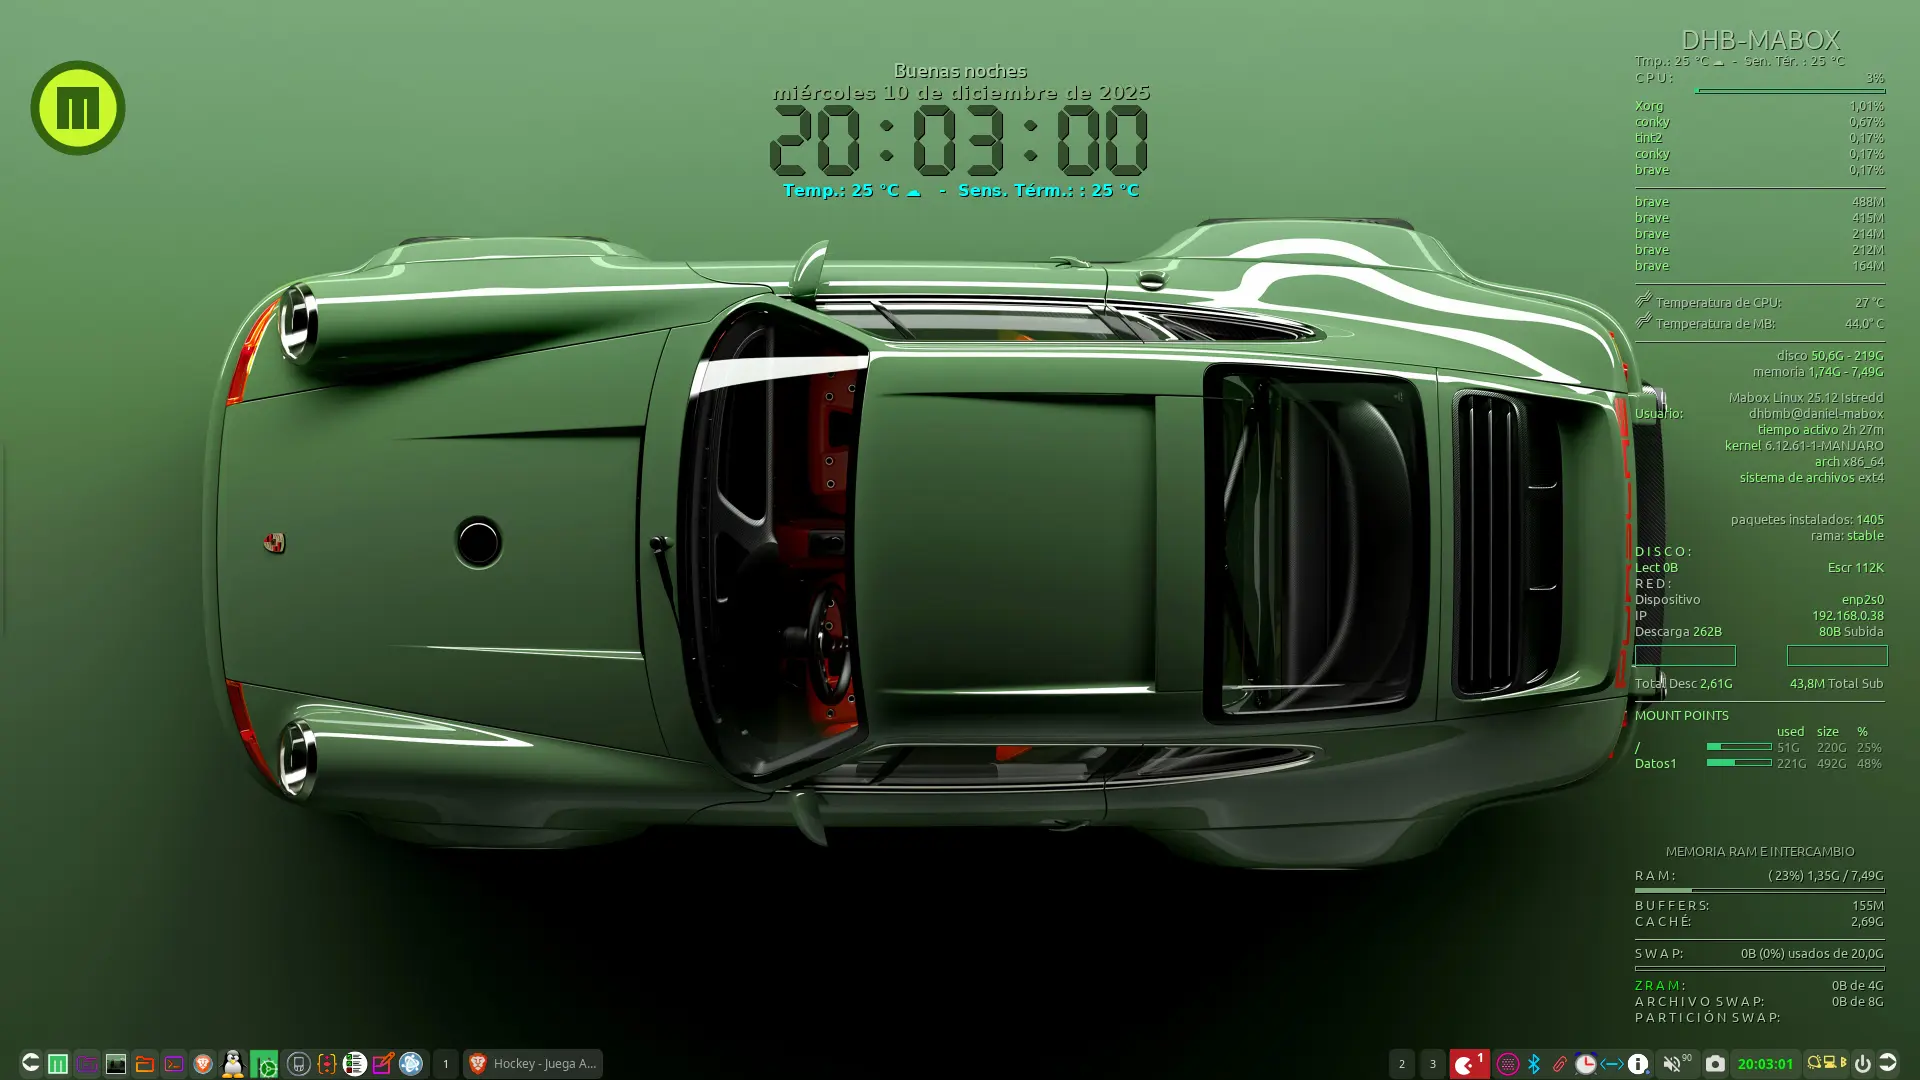
Task: Open the power exit menu
Action: coord(1862,1064)
